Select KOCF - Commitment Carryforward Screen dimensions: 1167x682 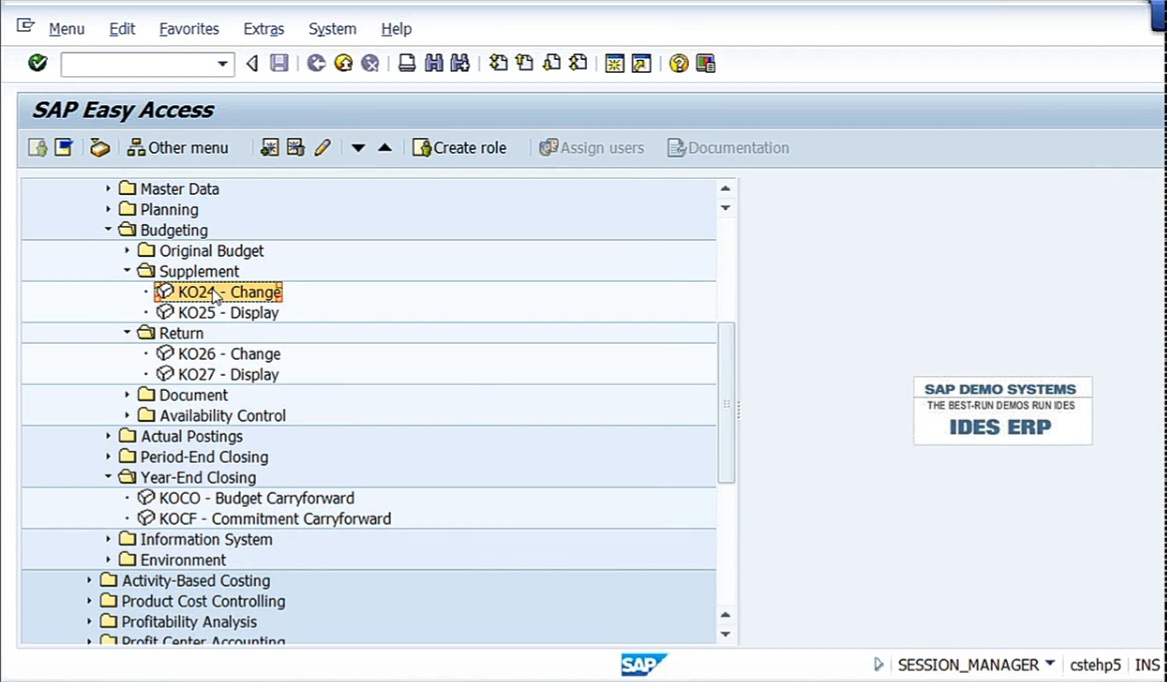264,519
